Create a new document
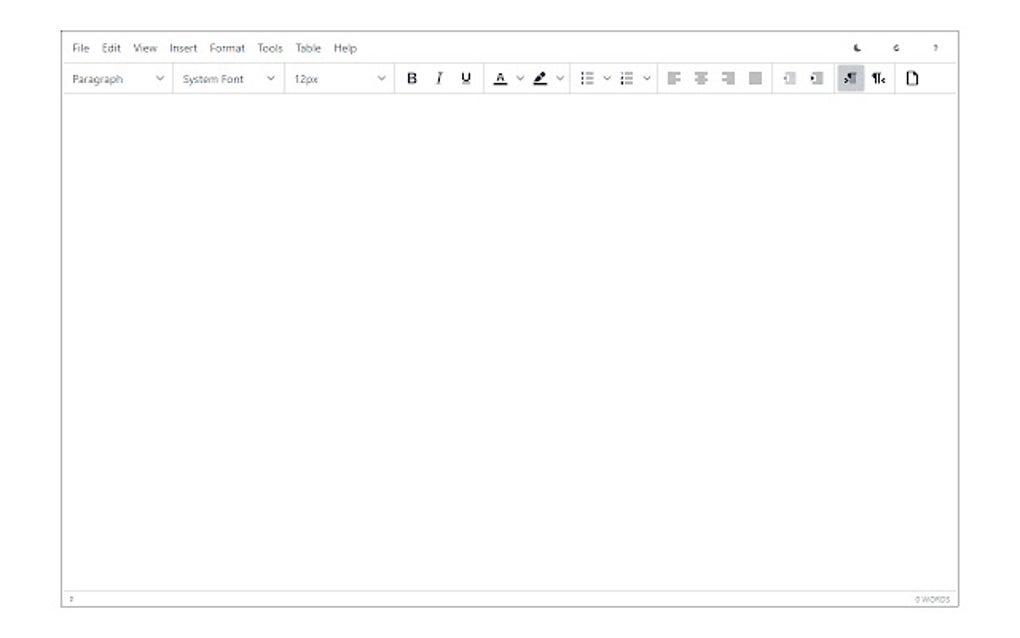The image size is (1020, 638). point(913,78)
